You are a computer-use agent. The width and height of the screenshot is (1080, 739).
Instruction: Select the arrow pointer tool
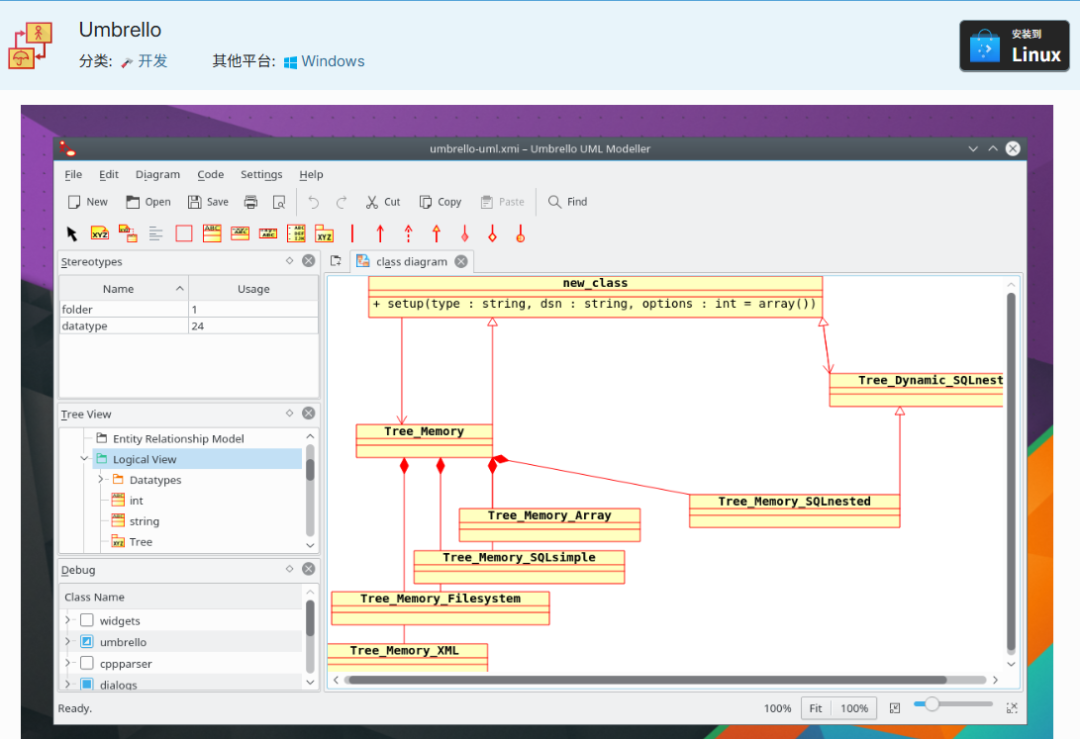pyautogui.click(x=72, y=234)
